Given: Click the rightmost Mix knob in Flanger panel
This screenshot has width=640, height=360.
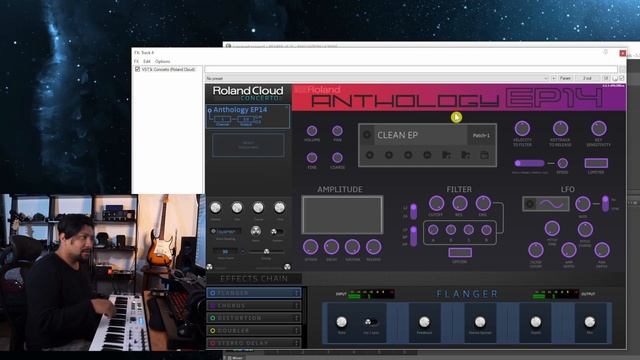Looking at the screenshot, I should point(589,322).
